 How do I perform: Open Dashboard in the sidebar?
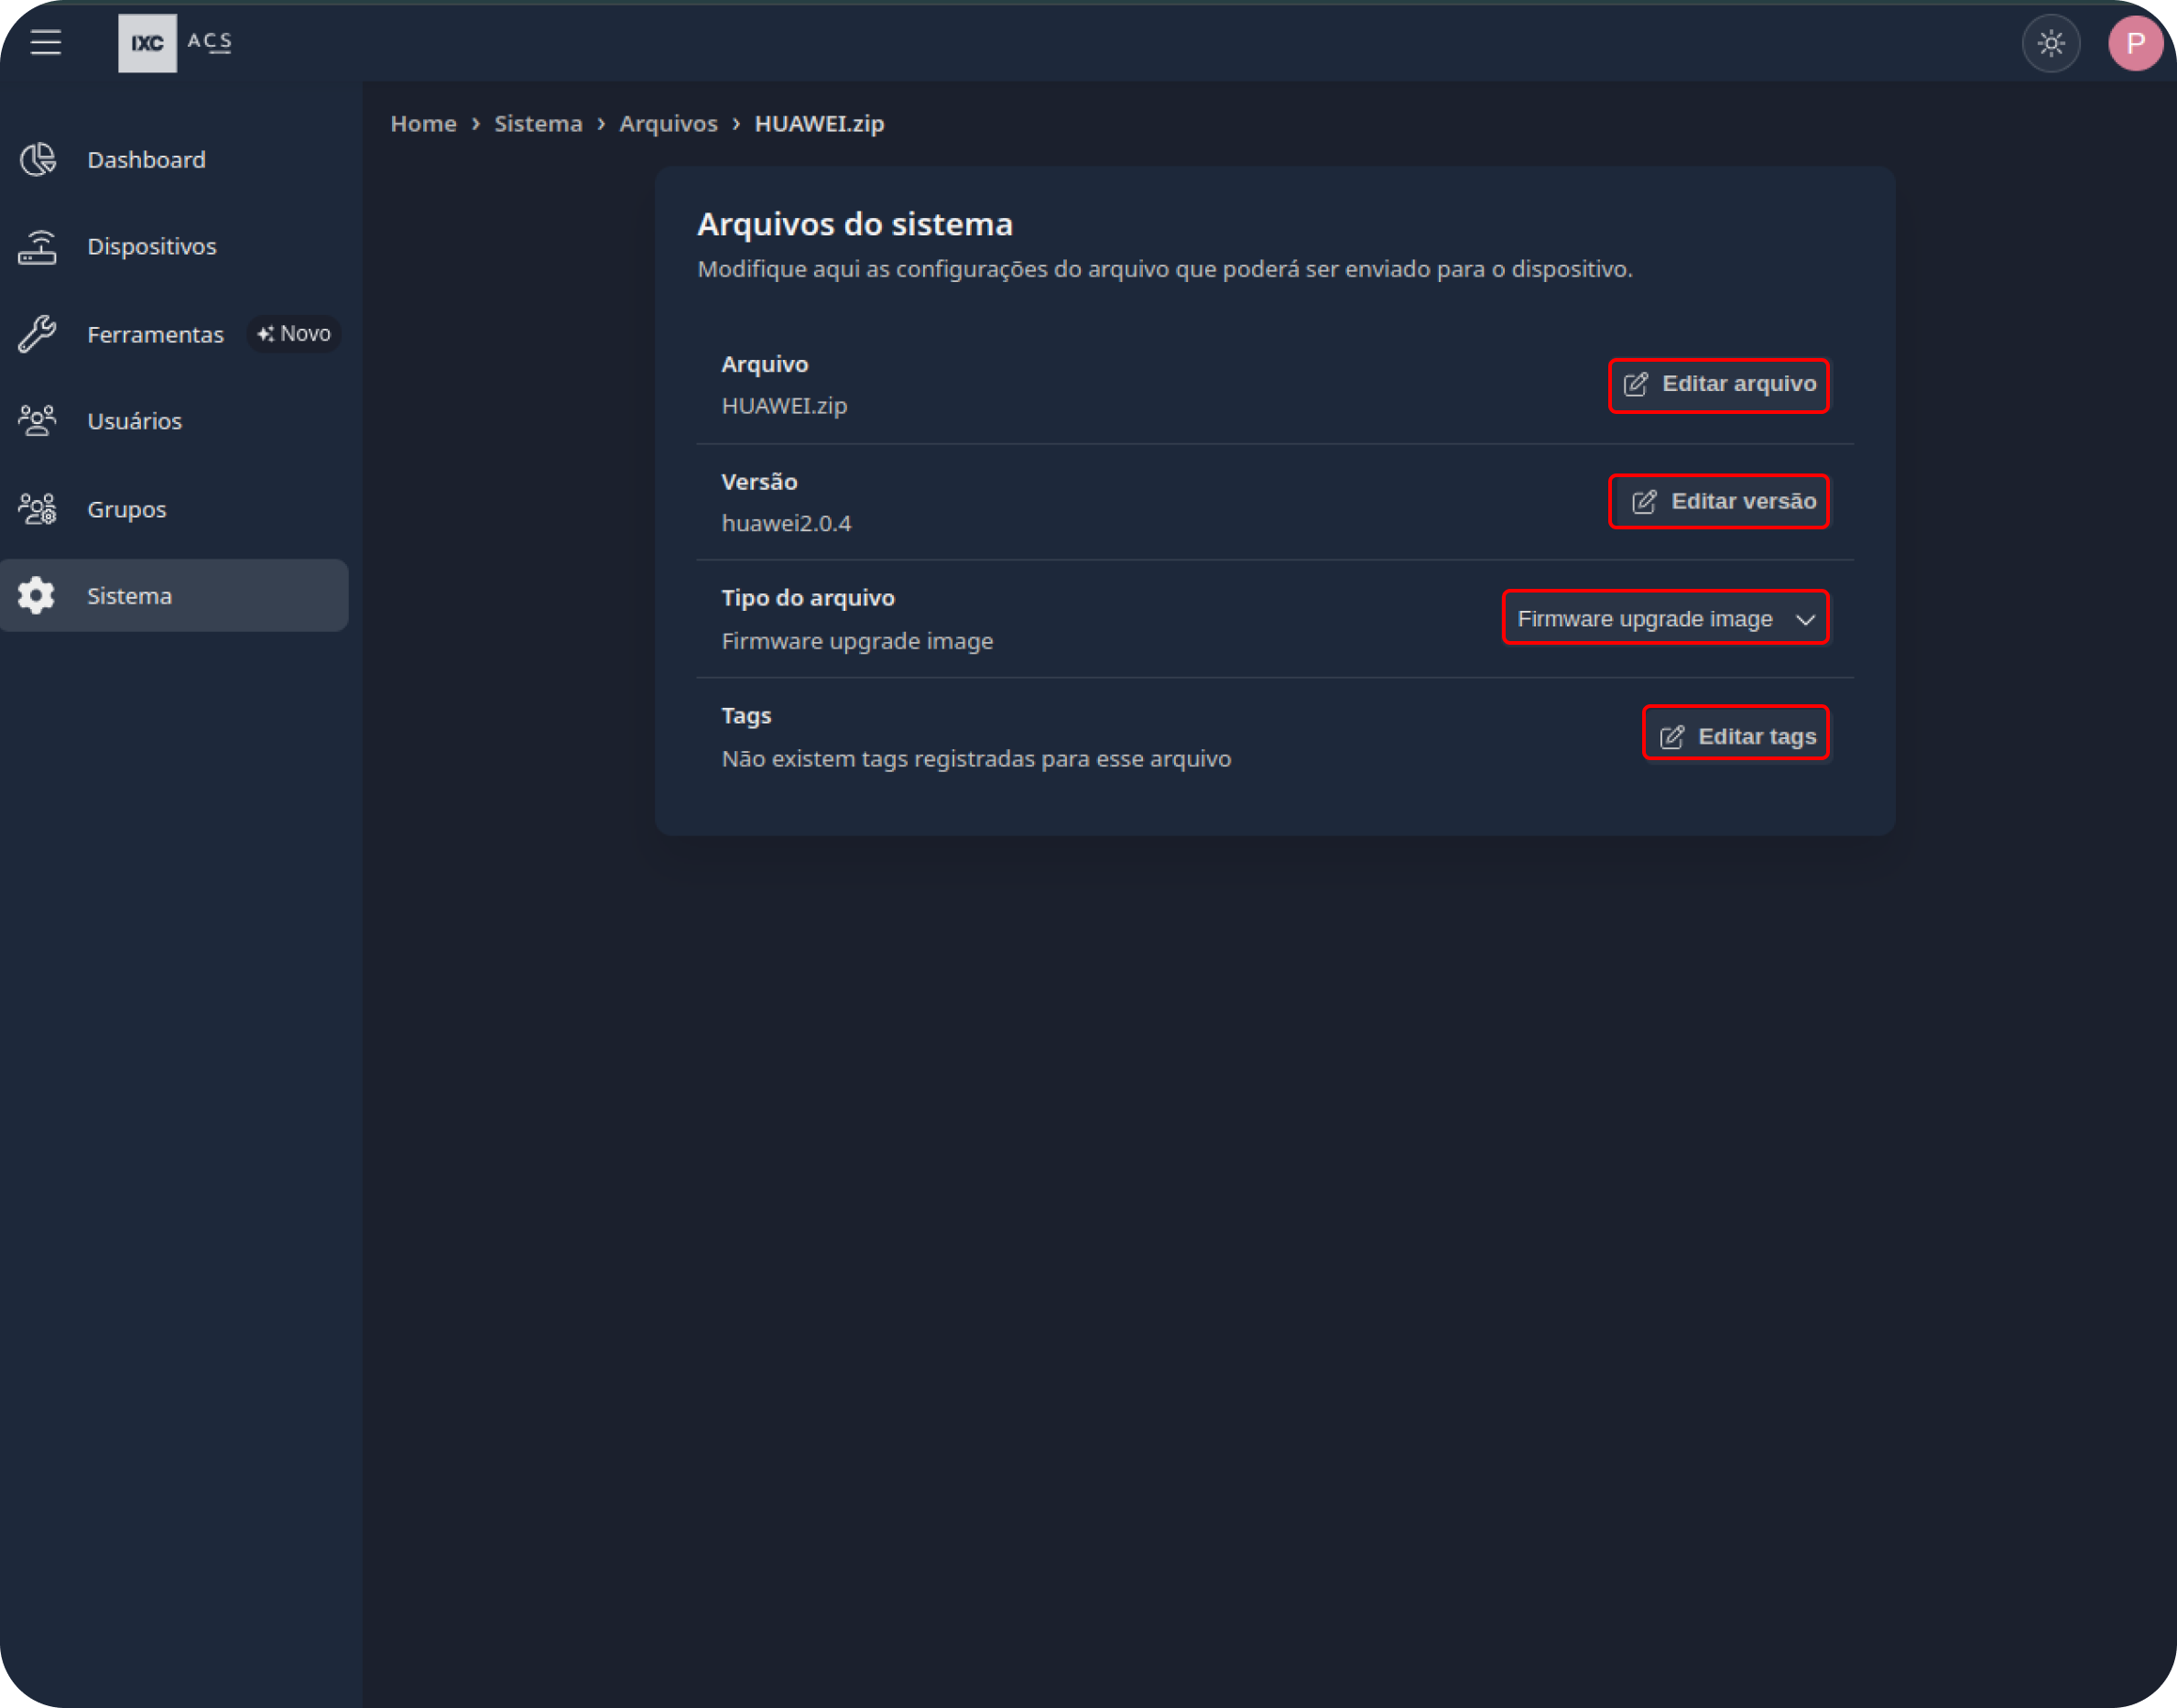pos(174,159)
